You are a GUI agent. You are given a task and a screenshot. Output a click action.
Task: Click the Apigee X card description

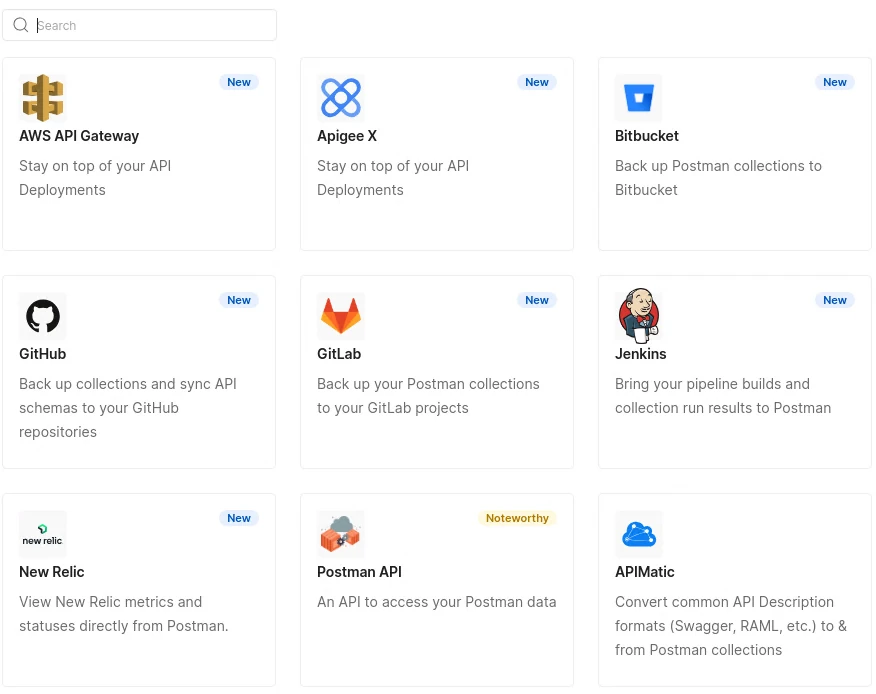392,178
